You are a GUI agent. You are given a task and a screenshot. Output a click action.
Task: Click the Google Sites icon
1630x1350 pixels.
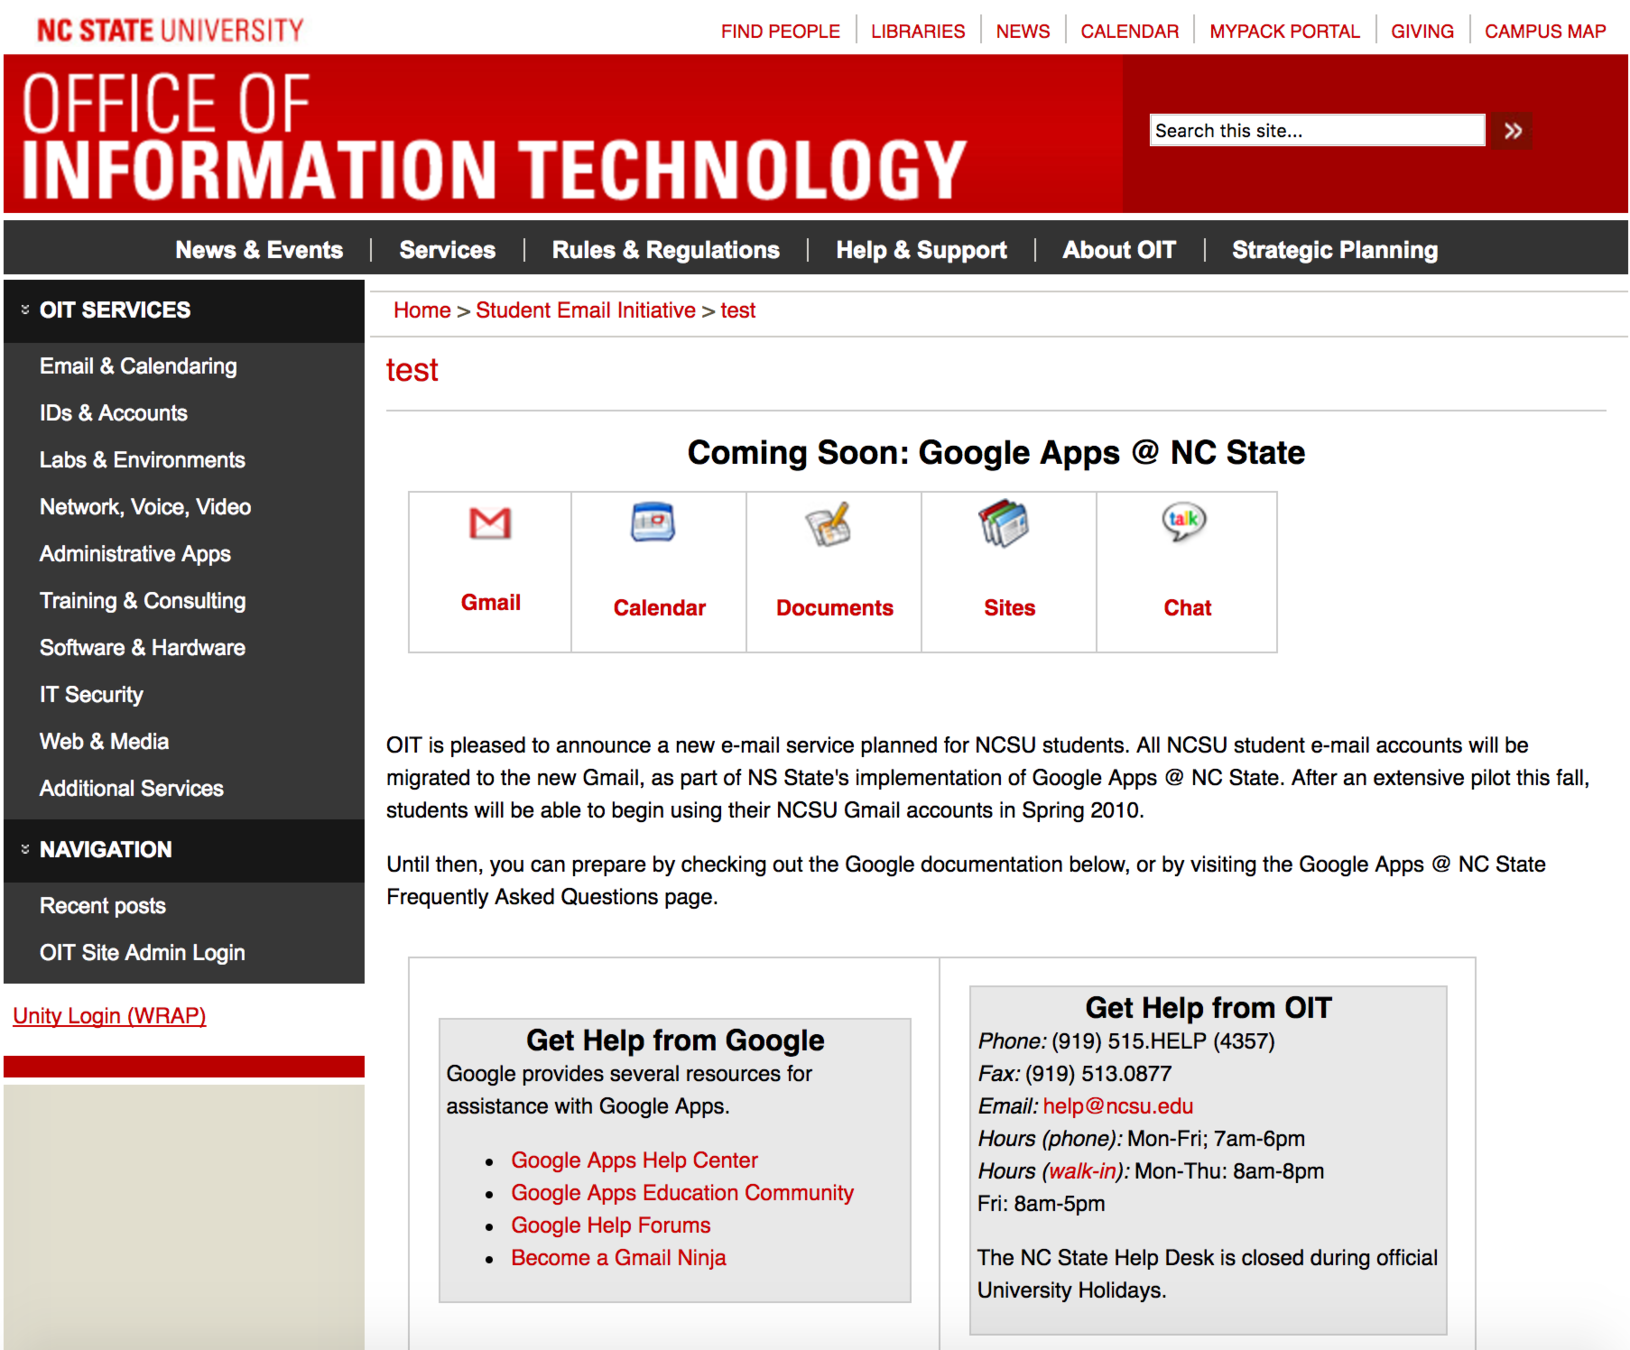[1004, 524]
